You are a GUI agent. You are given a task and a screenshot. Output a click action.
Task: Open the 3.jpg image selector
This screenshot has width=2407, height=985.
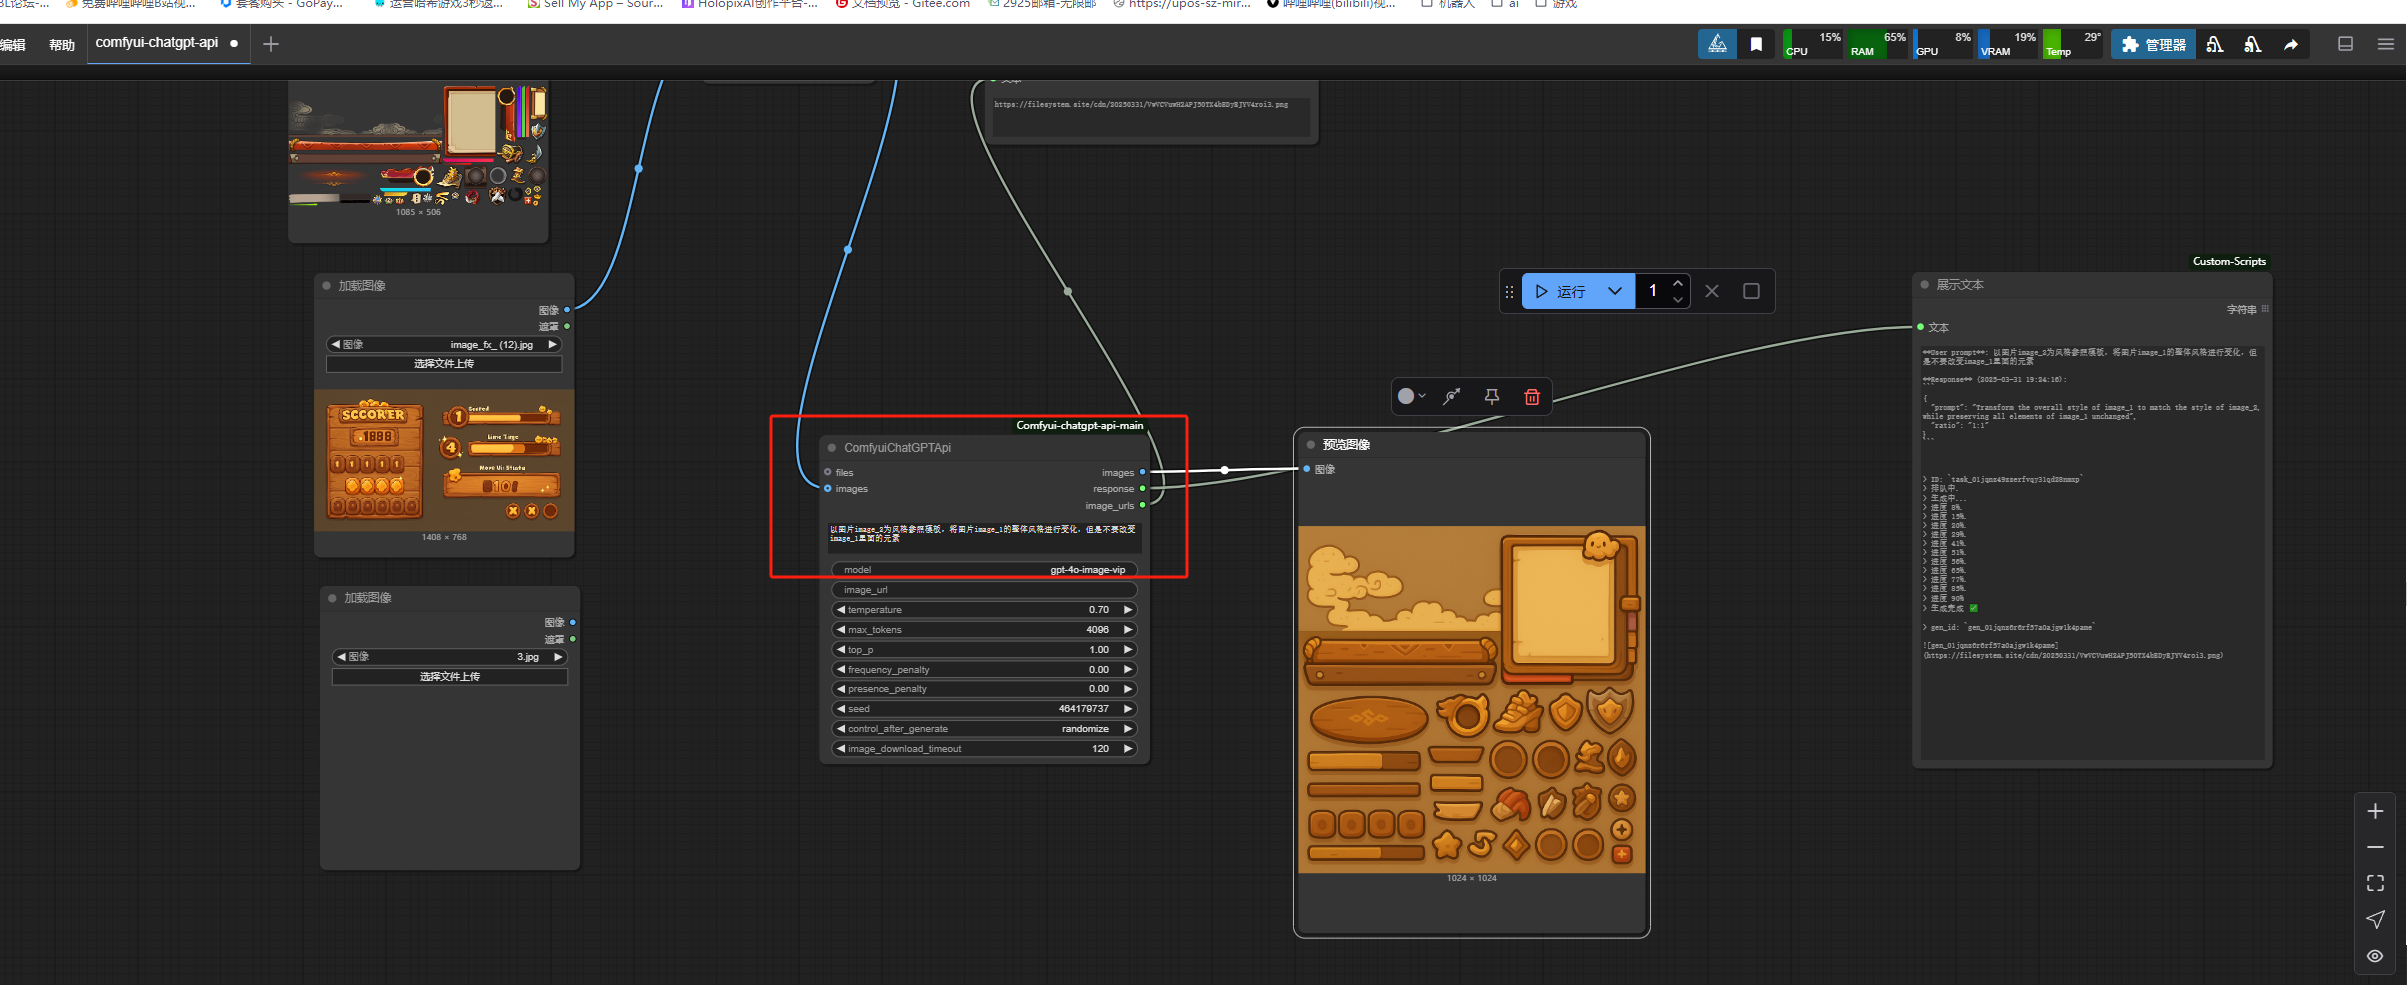click(450, 657)
